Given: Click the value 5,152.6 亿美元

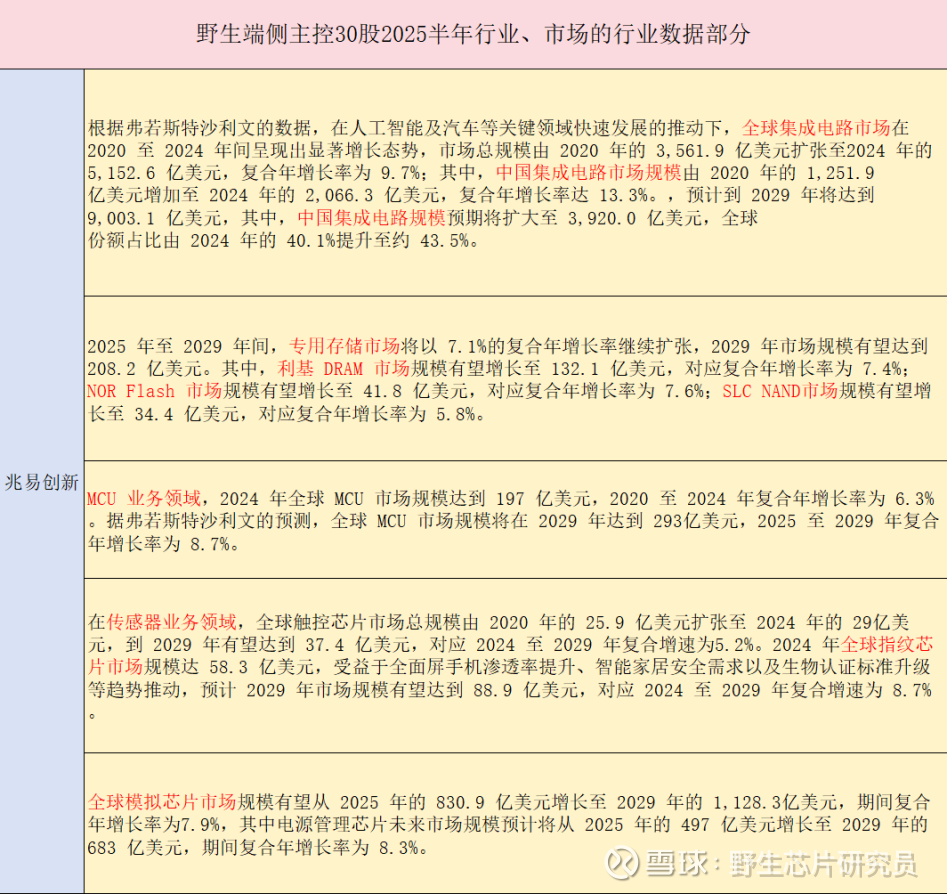Looking at the screenshot, I should click(154, 173).
